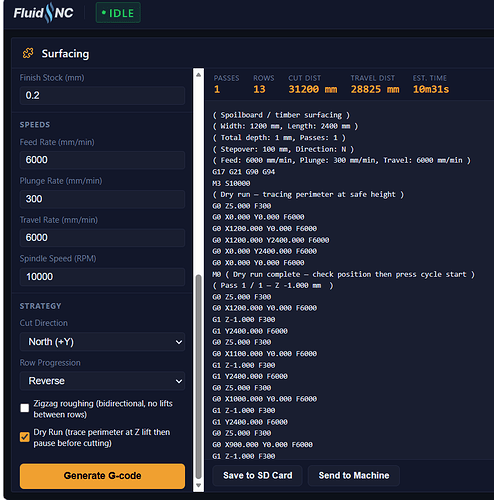This screenshot has width=494, height=500.
Task: Click the Finish Stock input field
Action: pyautogui.click(x=102, y=95)
